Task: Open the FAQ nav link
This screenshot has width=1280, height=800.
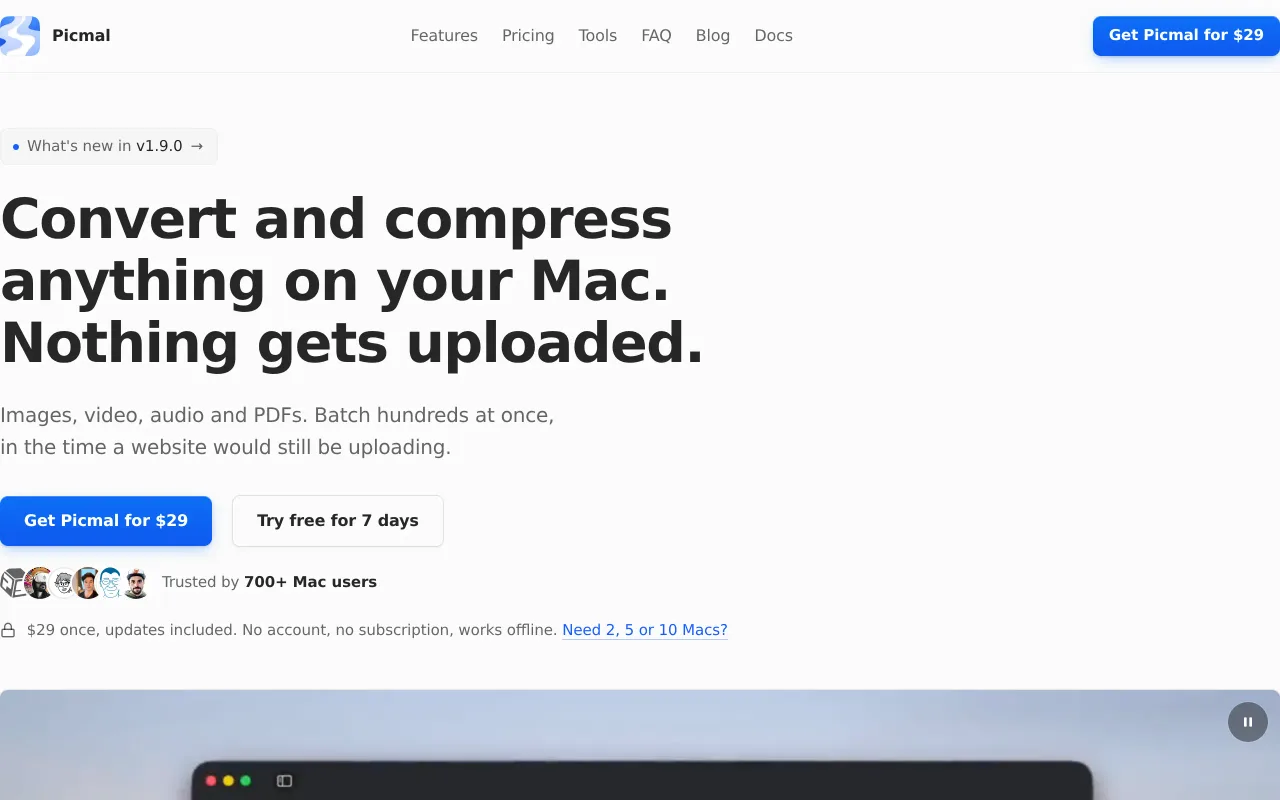Action: click(656, 36)
